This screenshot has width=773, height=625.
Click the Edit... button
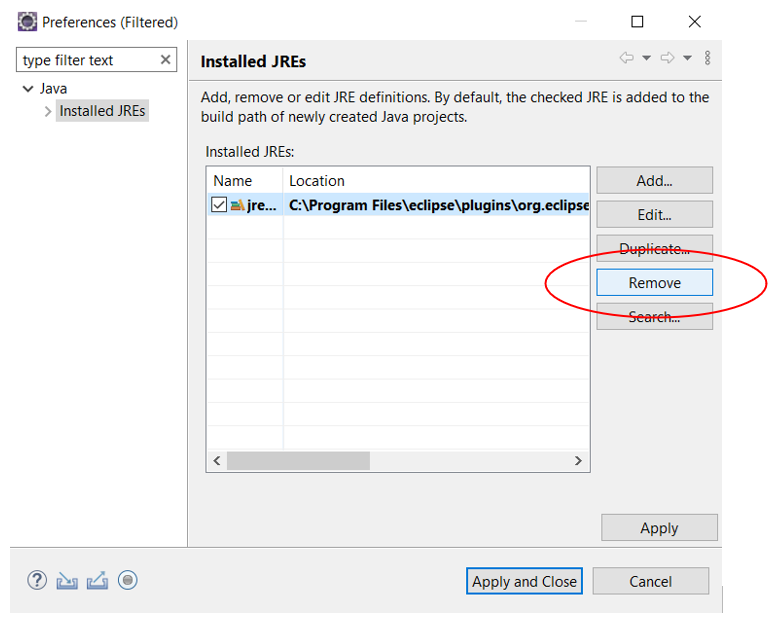pyautogui.click(x=654, y=214)
